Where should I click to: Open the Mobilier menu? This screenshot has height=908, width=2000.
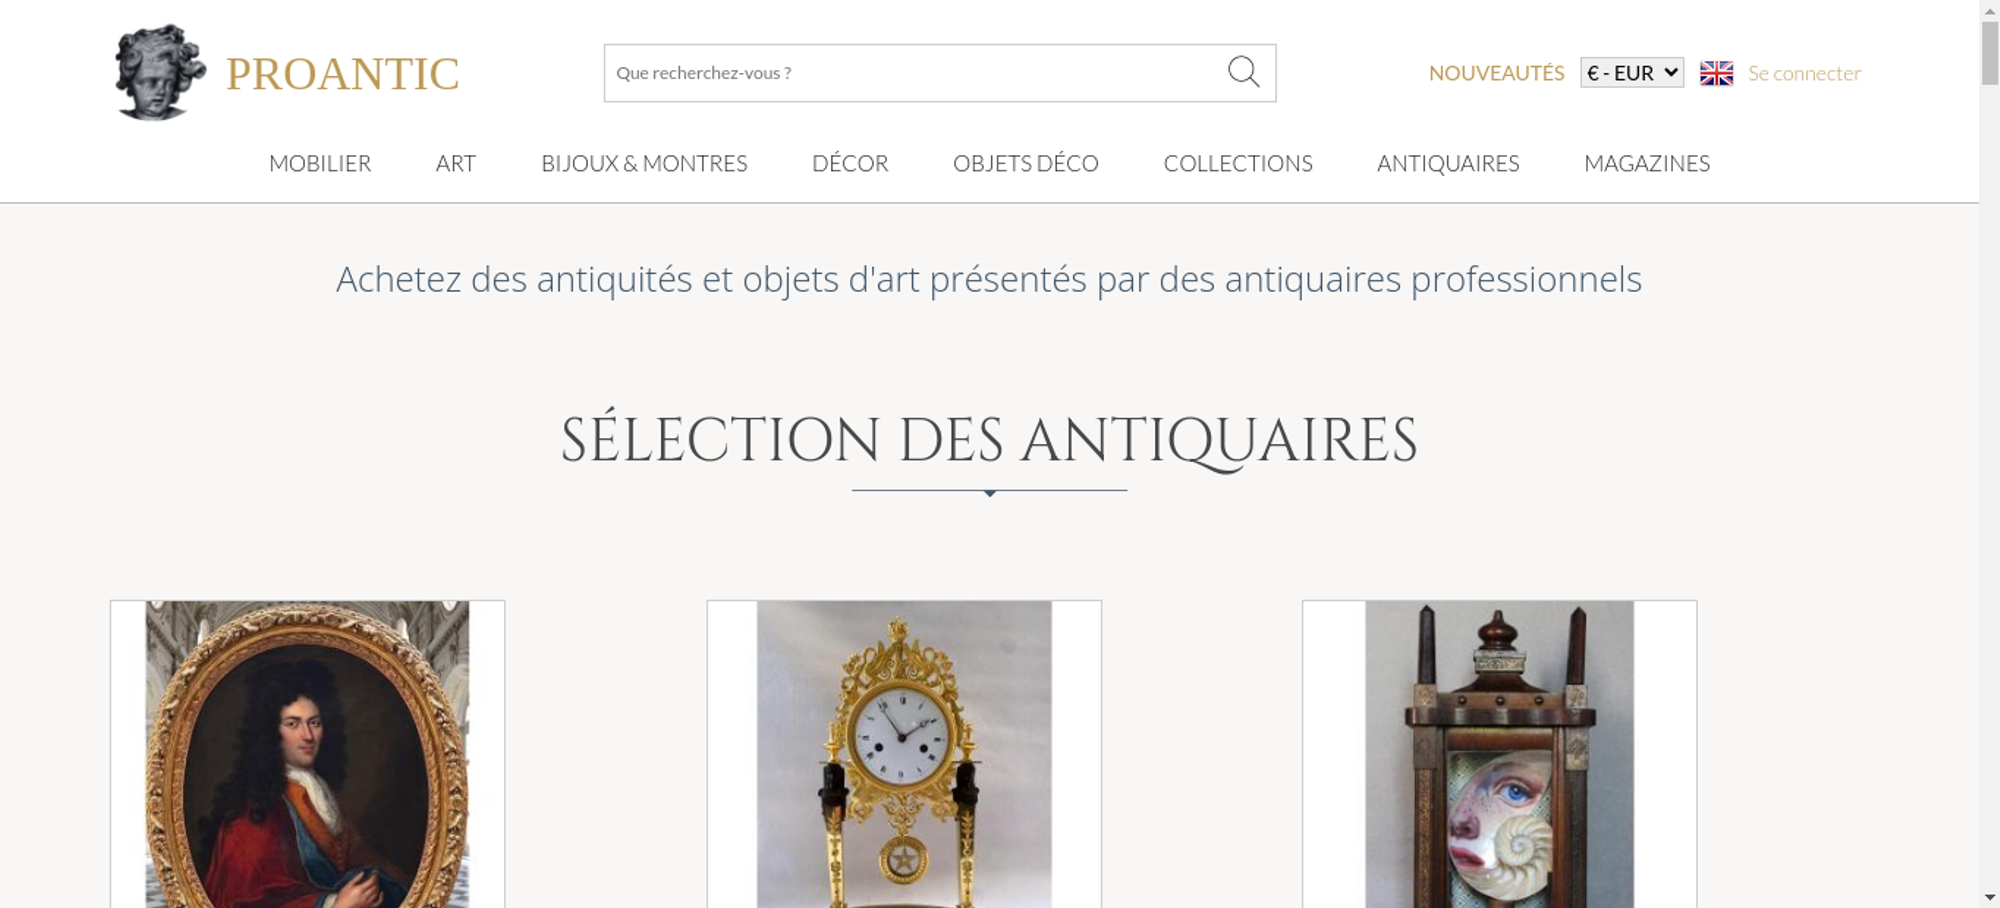320,163
